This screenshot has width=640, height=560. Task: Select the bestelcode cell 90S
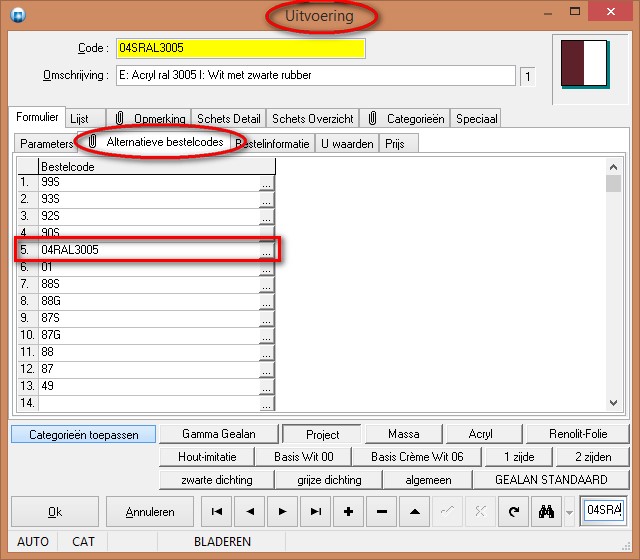[x=149, y=233]
